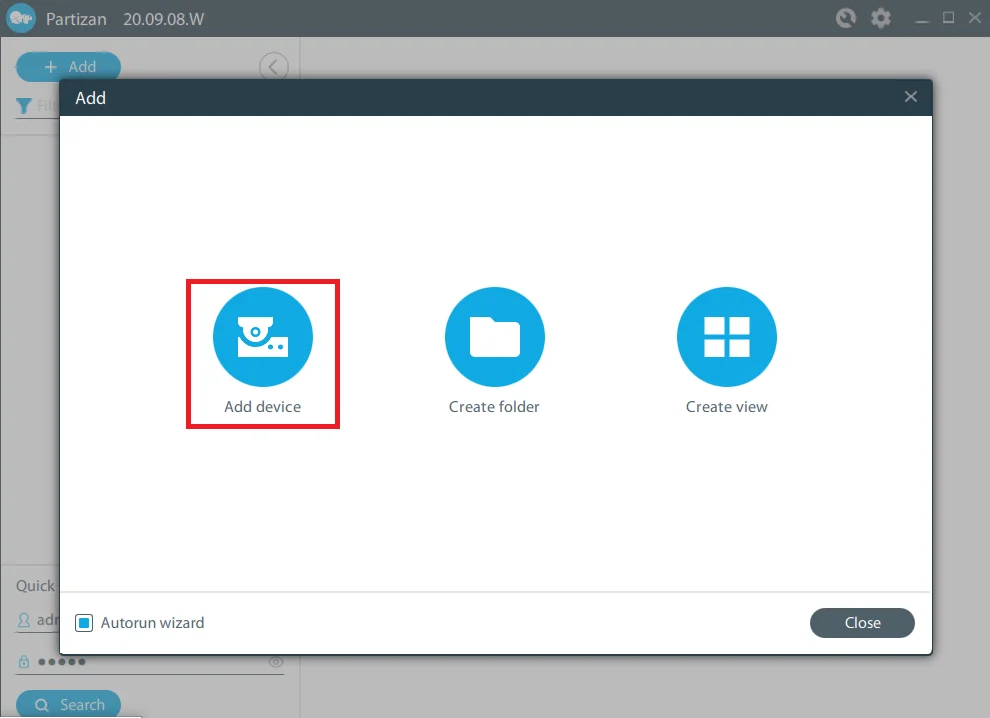
Task: Open the Create folder option
Action: [494, 337]
